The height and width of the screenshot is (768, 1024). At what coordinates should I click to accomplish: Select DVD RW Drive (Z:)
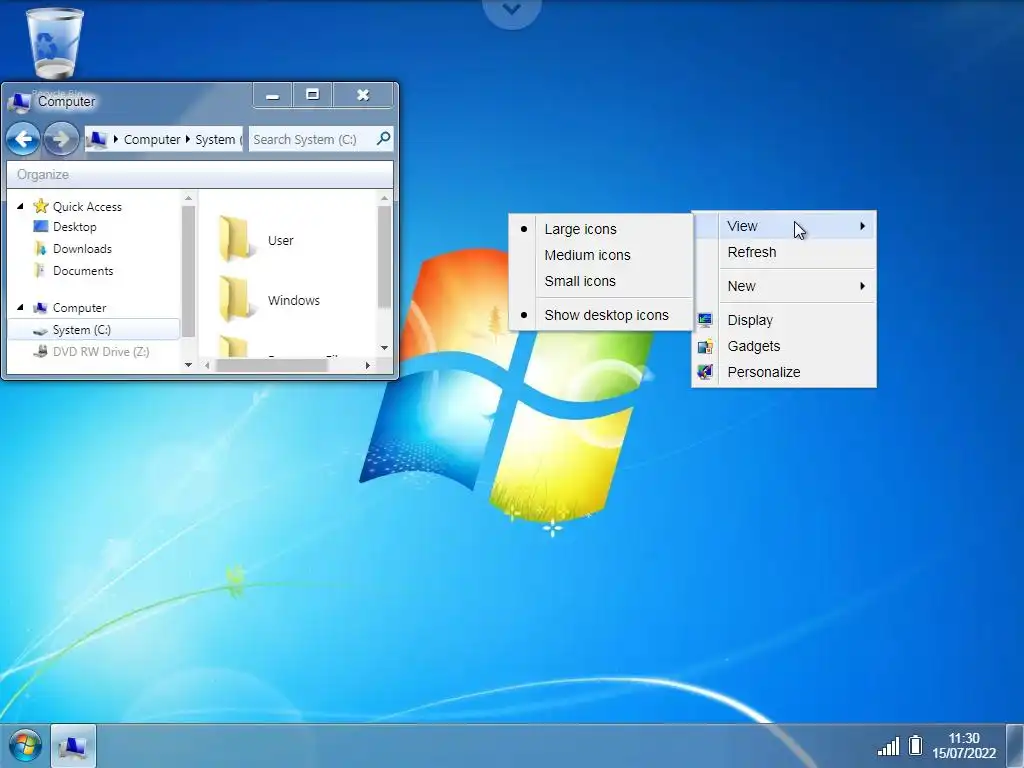click(101, 351)
